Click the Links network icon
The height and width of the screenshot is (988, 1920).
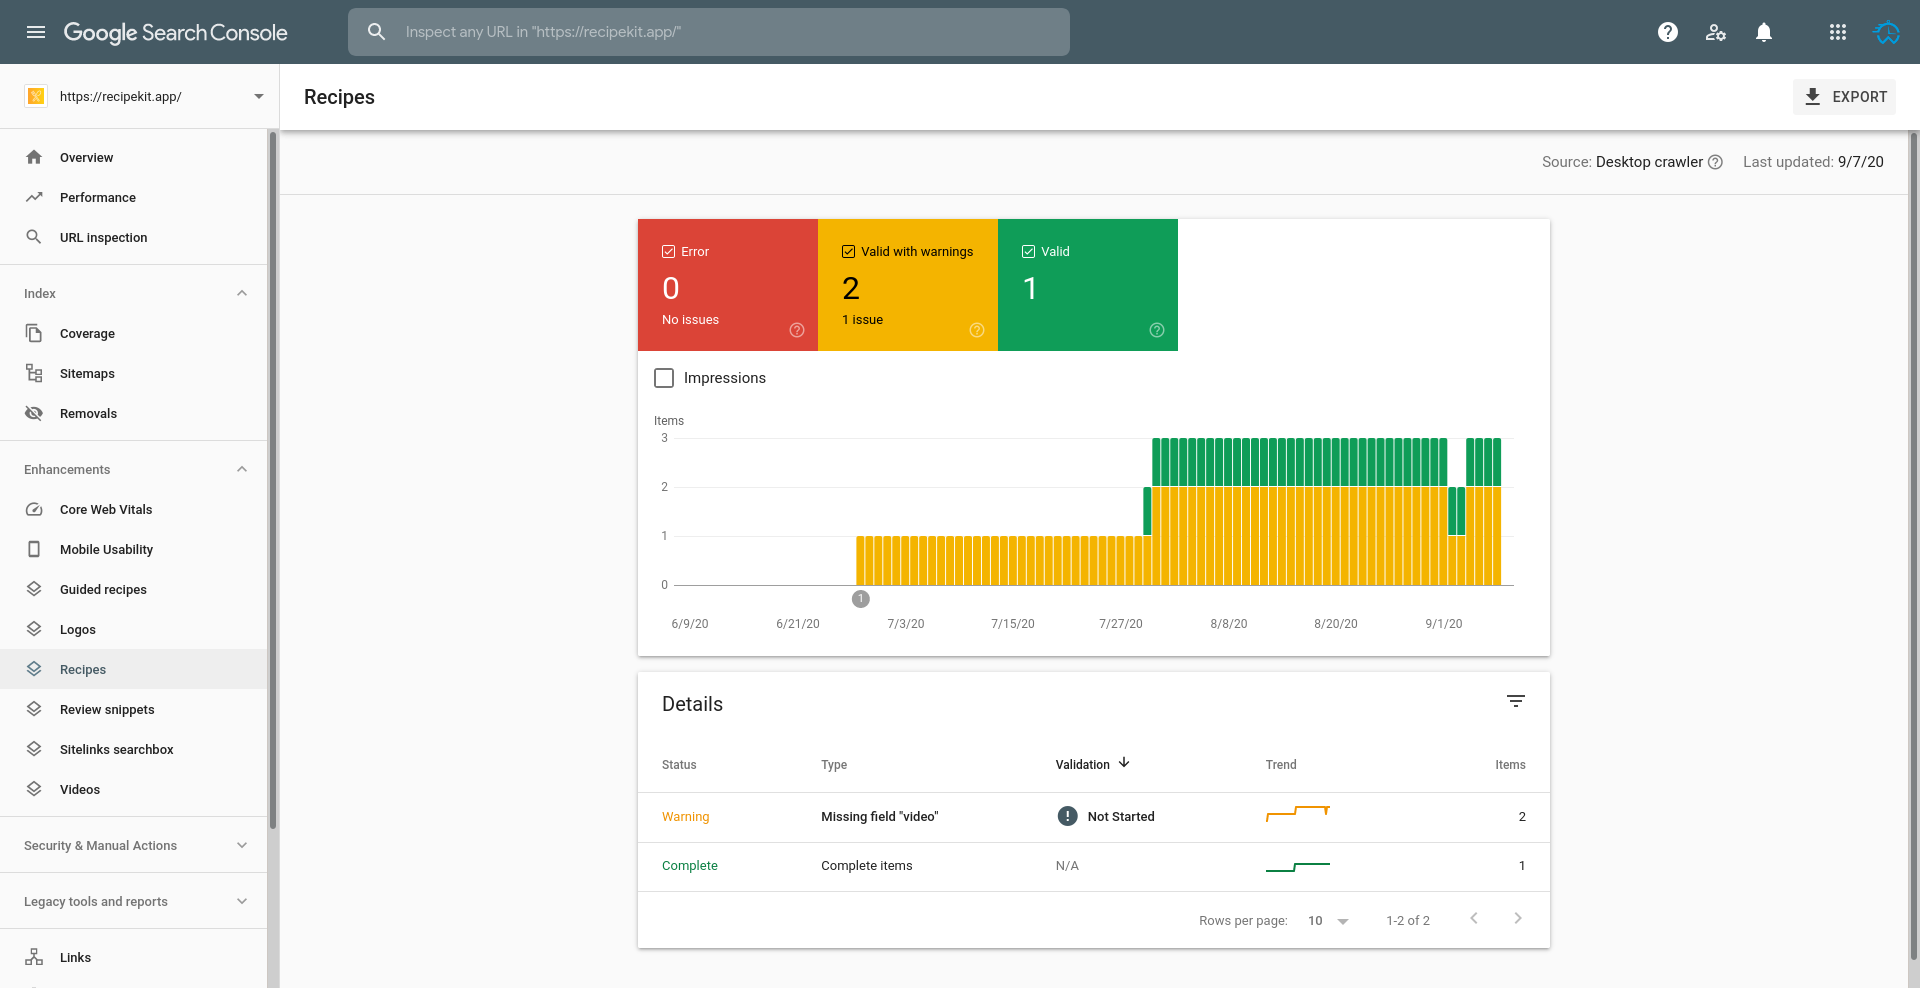click(34, 957)
